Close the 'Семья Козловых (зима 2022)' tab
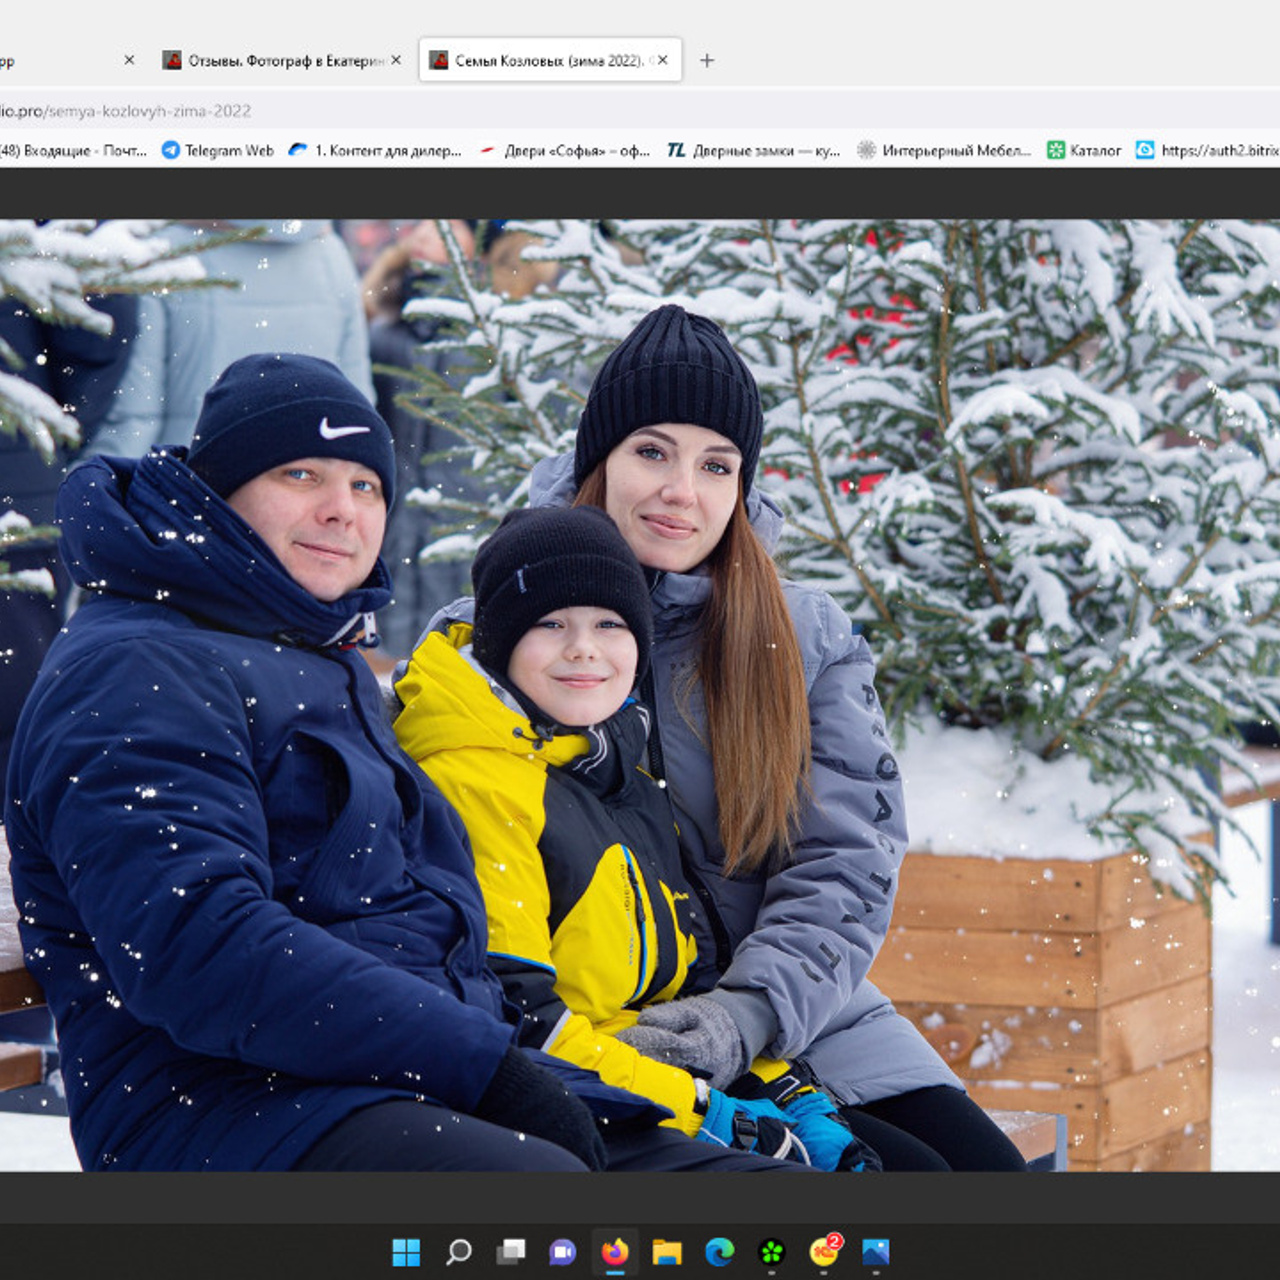This screenshot has width=1280, height=1280. (x=662, y=60)
